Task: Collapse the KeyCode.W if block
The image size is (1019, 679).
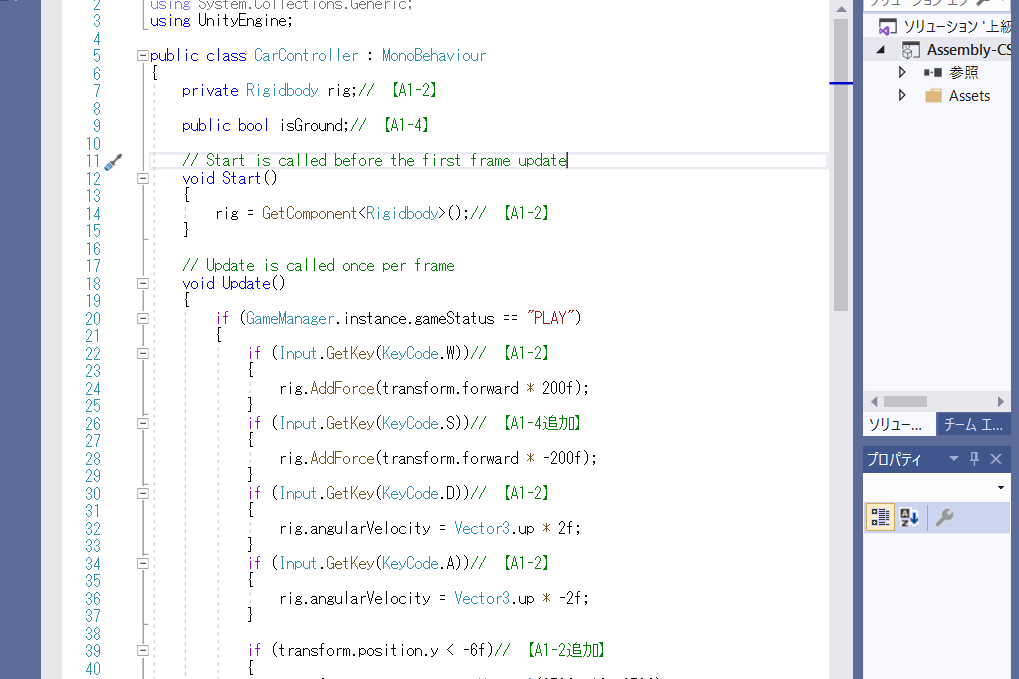Action: [142, 354]
